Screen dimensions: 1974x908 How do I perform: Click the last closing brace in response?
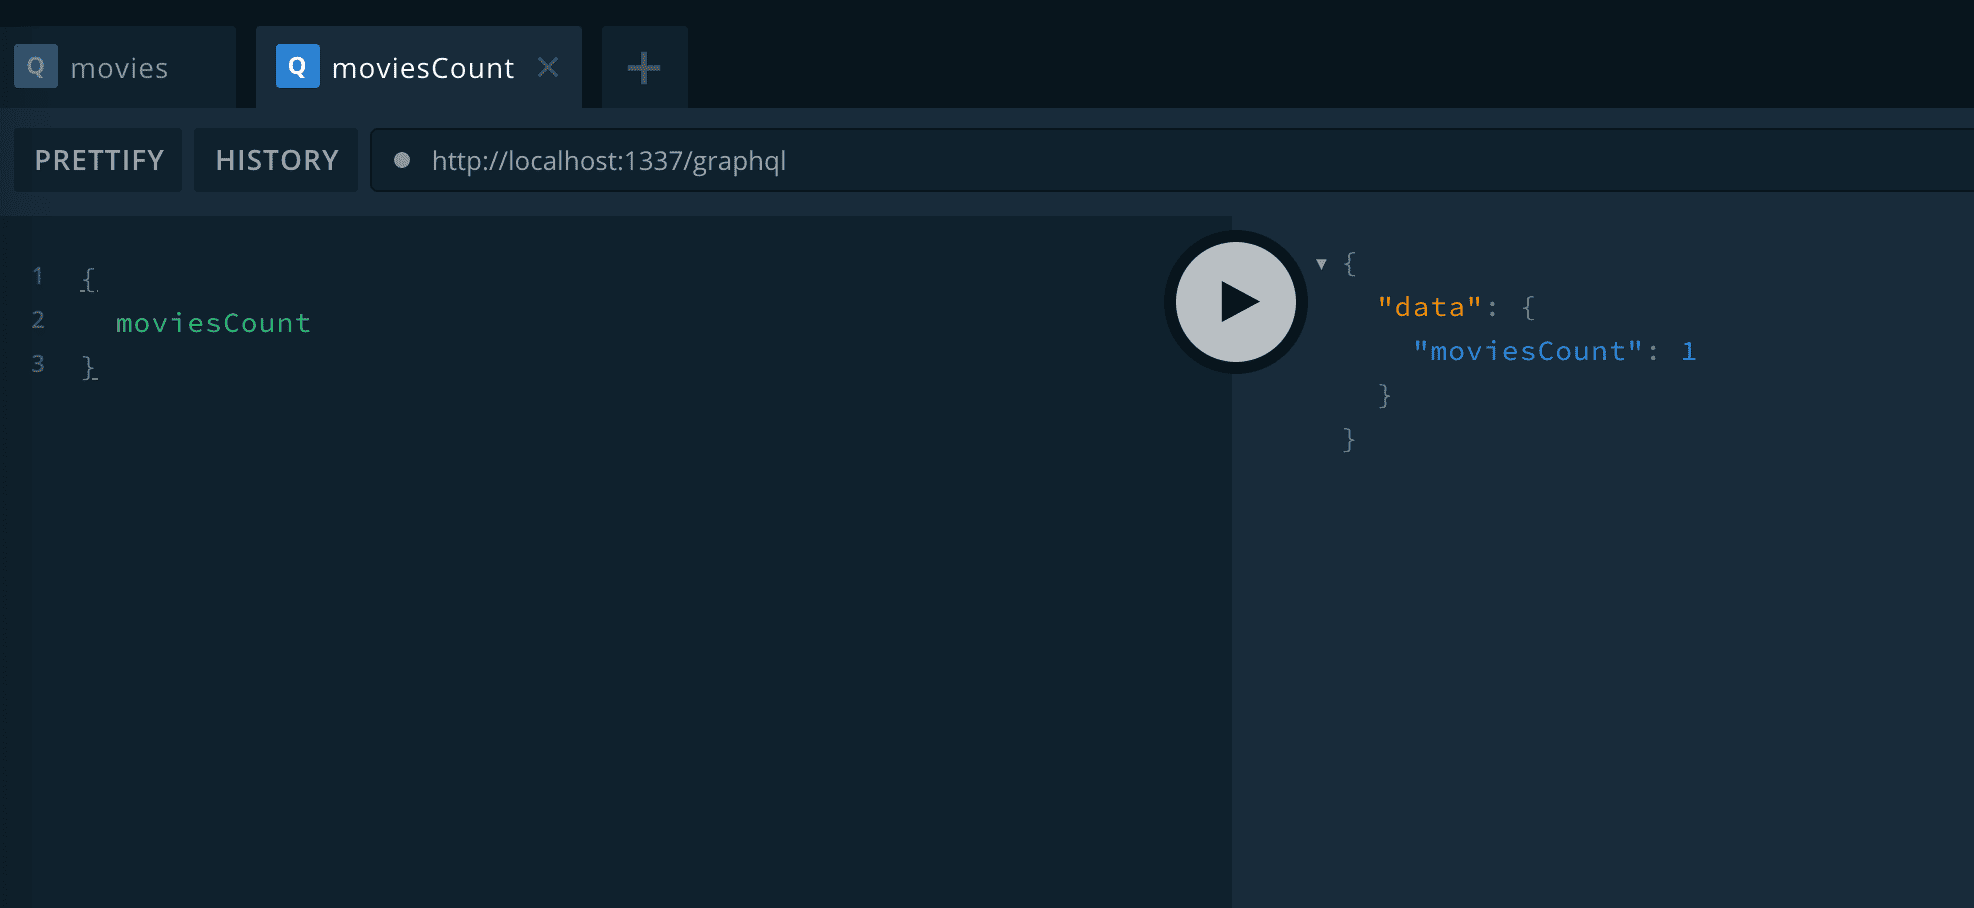1349,439
